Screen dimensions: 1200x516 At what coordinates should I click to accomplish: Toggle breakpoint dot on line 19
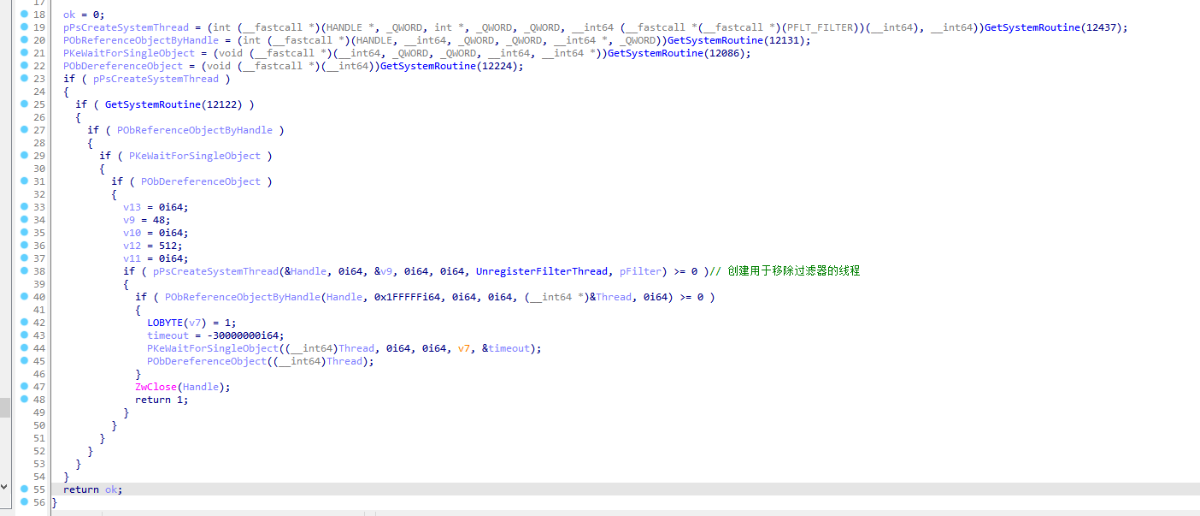coord(24,28)
